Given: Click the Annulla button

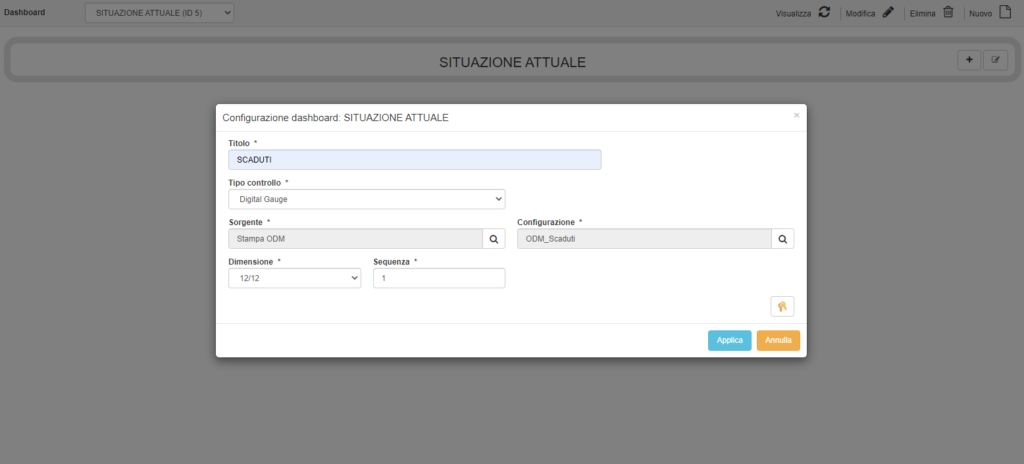Looking at the screenshot, I should coord(778,340).
